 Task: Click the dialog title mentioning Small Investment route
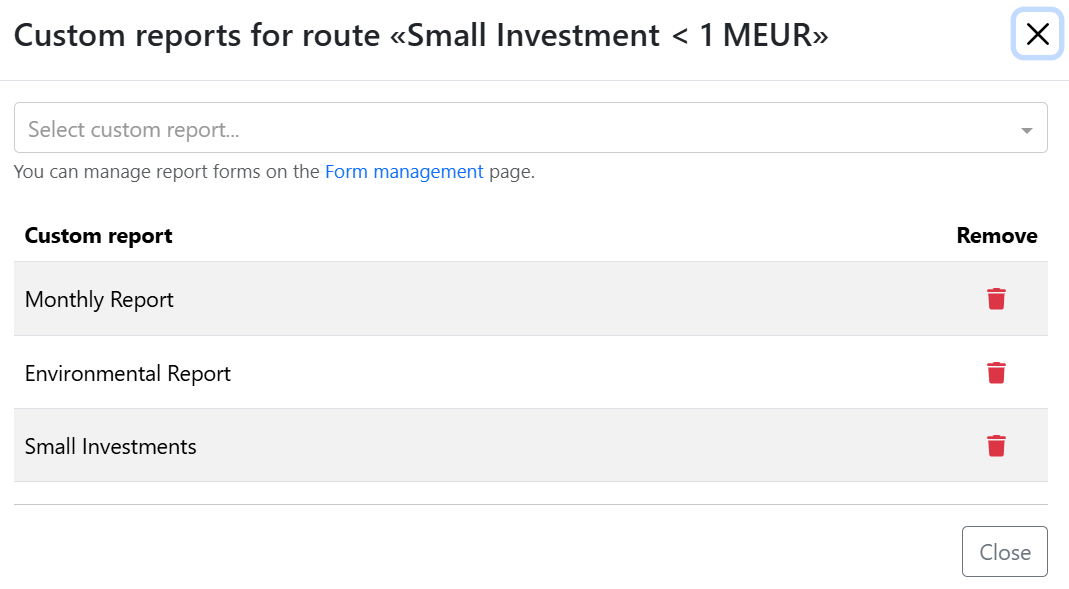pyautogui.click(x=421, y=35)
